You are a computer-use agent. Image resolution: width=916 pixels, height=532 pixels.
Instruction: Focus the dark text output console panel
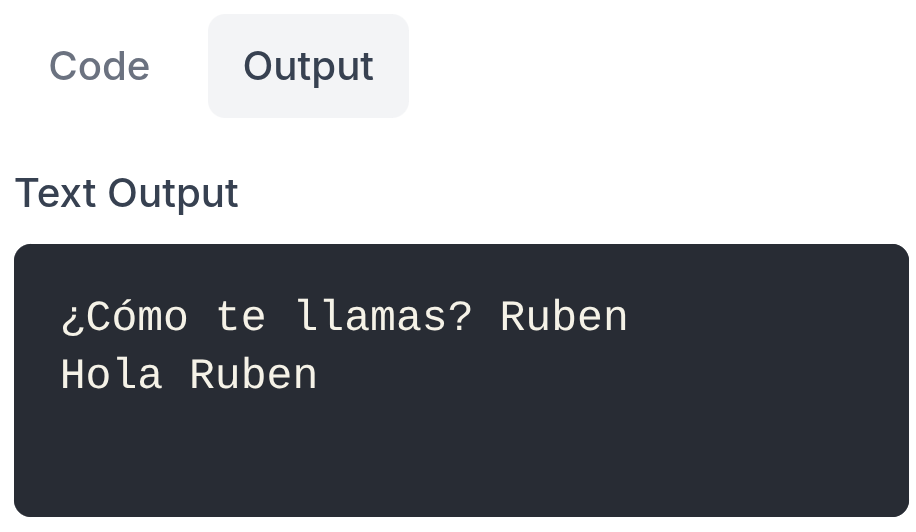[462, 380]
